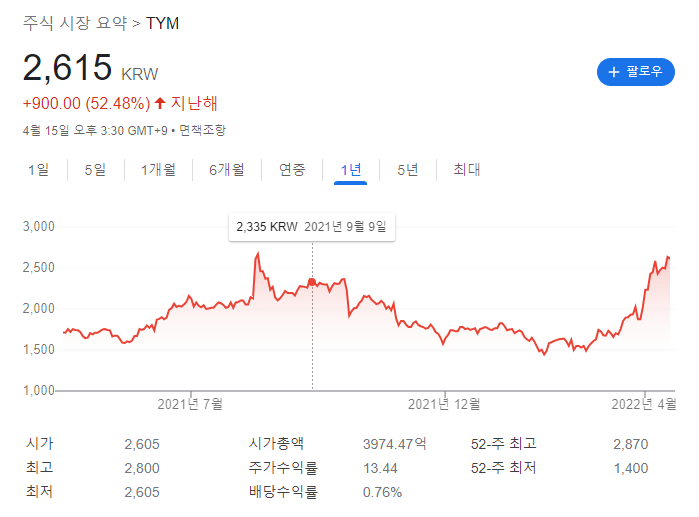Open the 면책조항 disclaimer link

pyautogui.click(x=202, y=130)
